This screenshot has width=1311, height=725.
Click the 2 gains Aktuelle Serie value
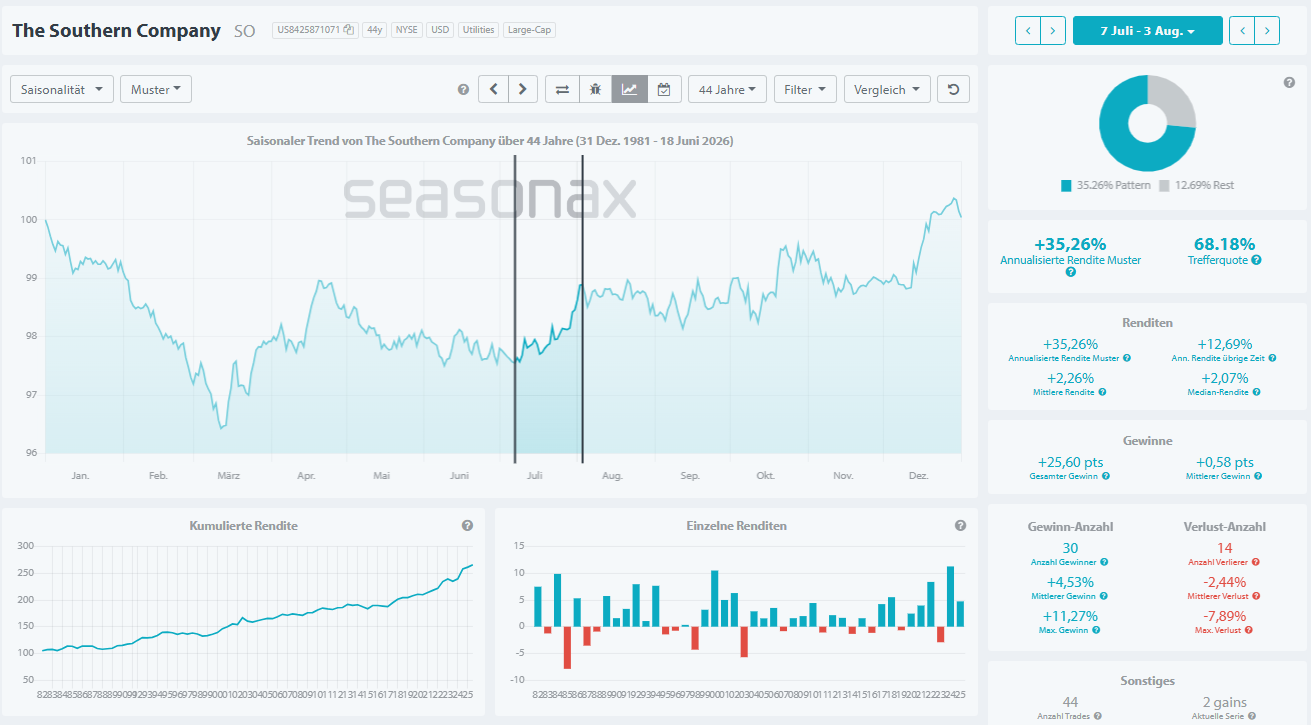click(1224, 702)
